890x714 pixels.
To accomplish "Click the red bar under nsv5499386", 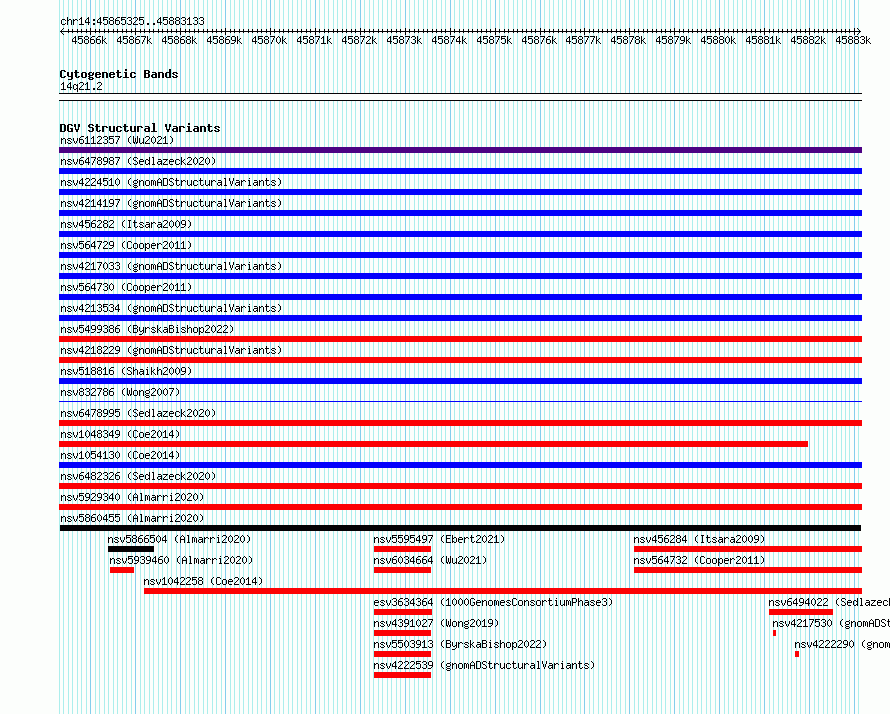I will [460, 339].
